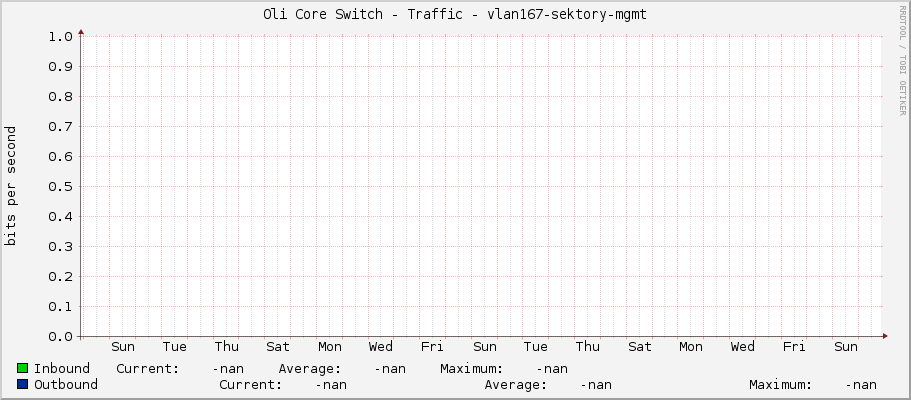The width and height of the screenshot is (911, 400).
Task: Click the Outbound 'Current:' label
Action: coord(250,384)
